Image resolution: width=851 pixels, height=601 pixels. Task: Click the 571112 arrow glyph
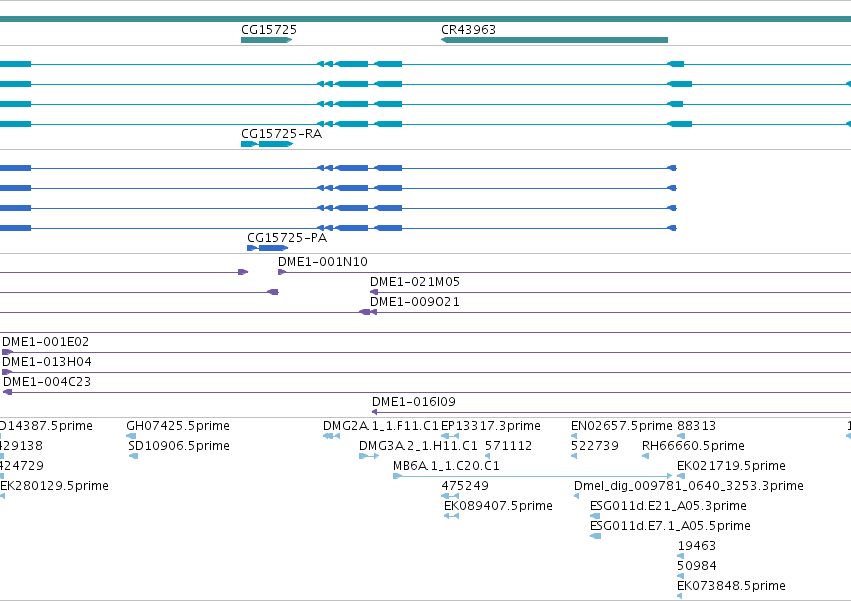487,456
